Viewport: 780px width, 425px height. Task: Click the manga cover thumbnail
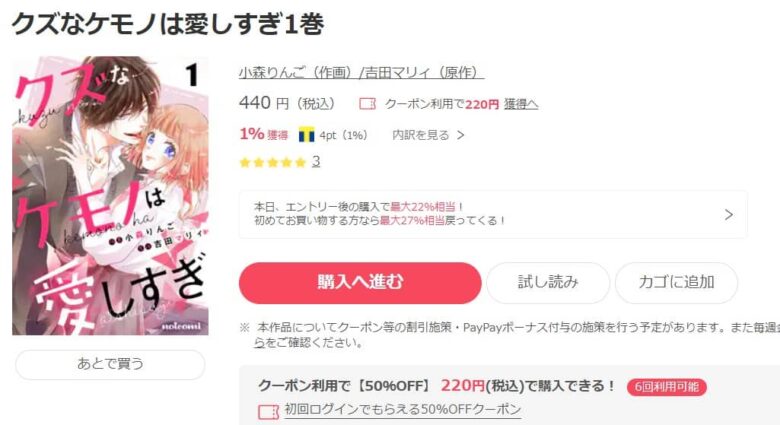[110, 196]
